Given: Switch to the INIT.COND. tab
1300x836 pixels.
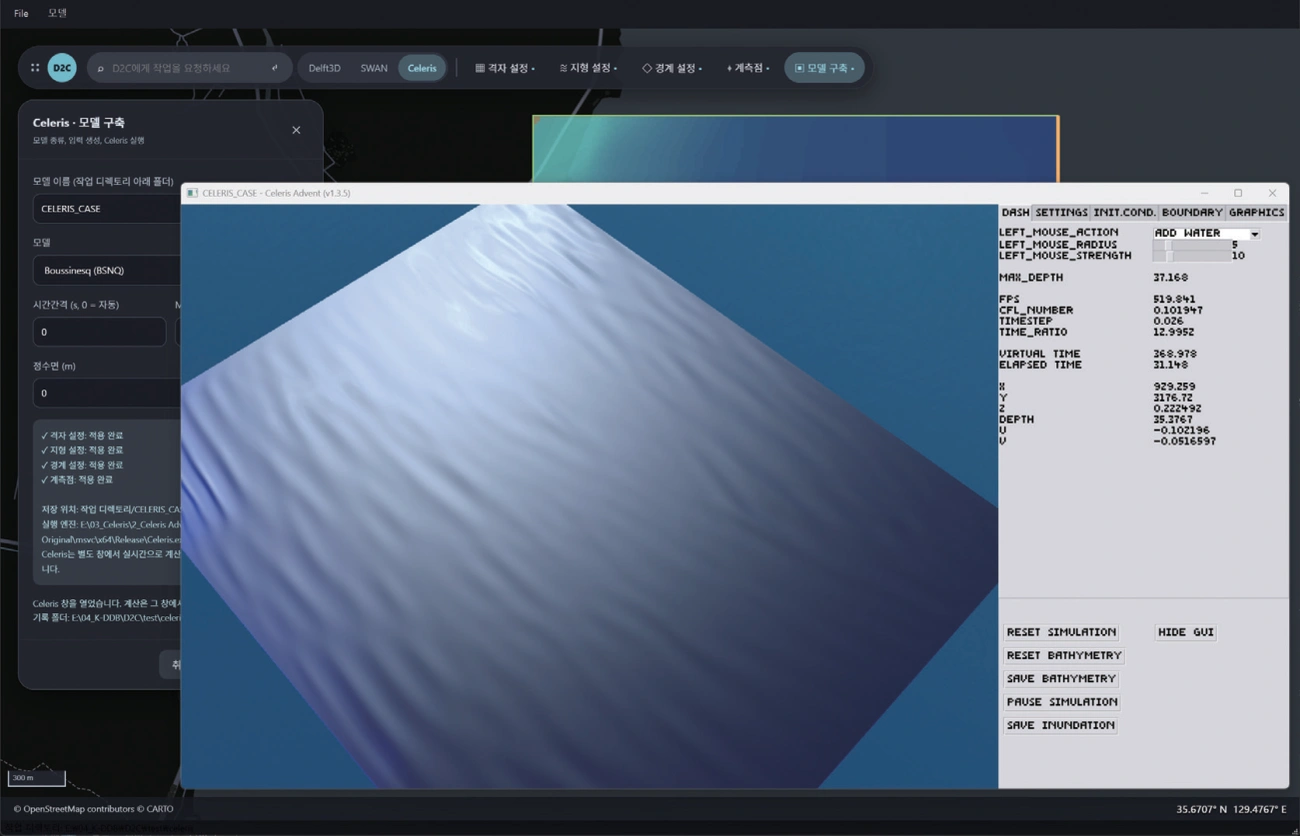Looking at the screenshot, I should [1124, 212].
